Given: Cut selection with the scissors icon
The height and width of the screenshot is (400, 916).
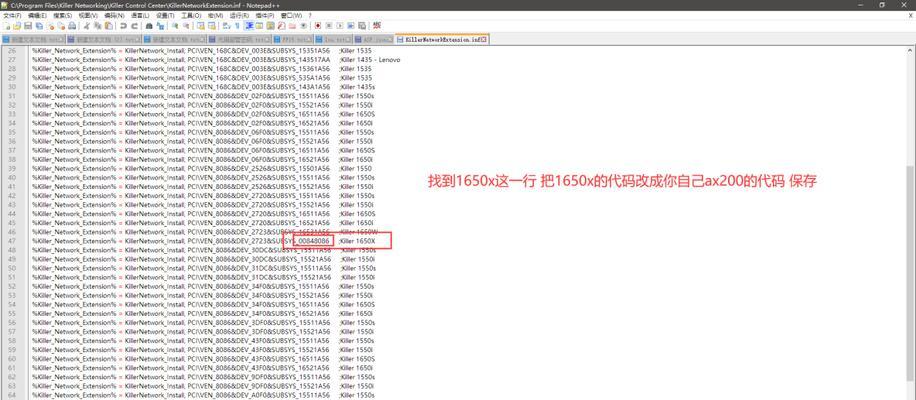Looking at the screenshot, I should point(86,26).
